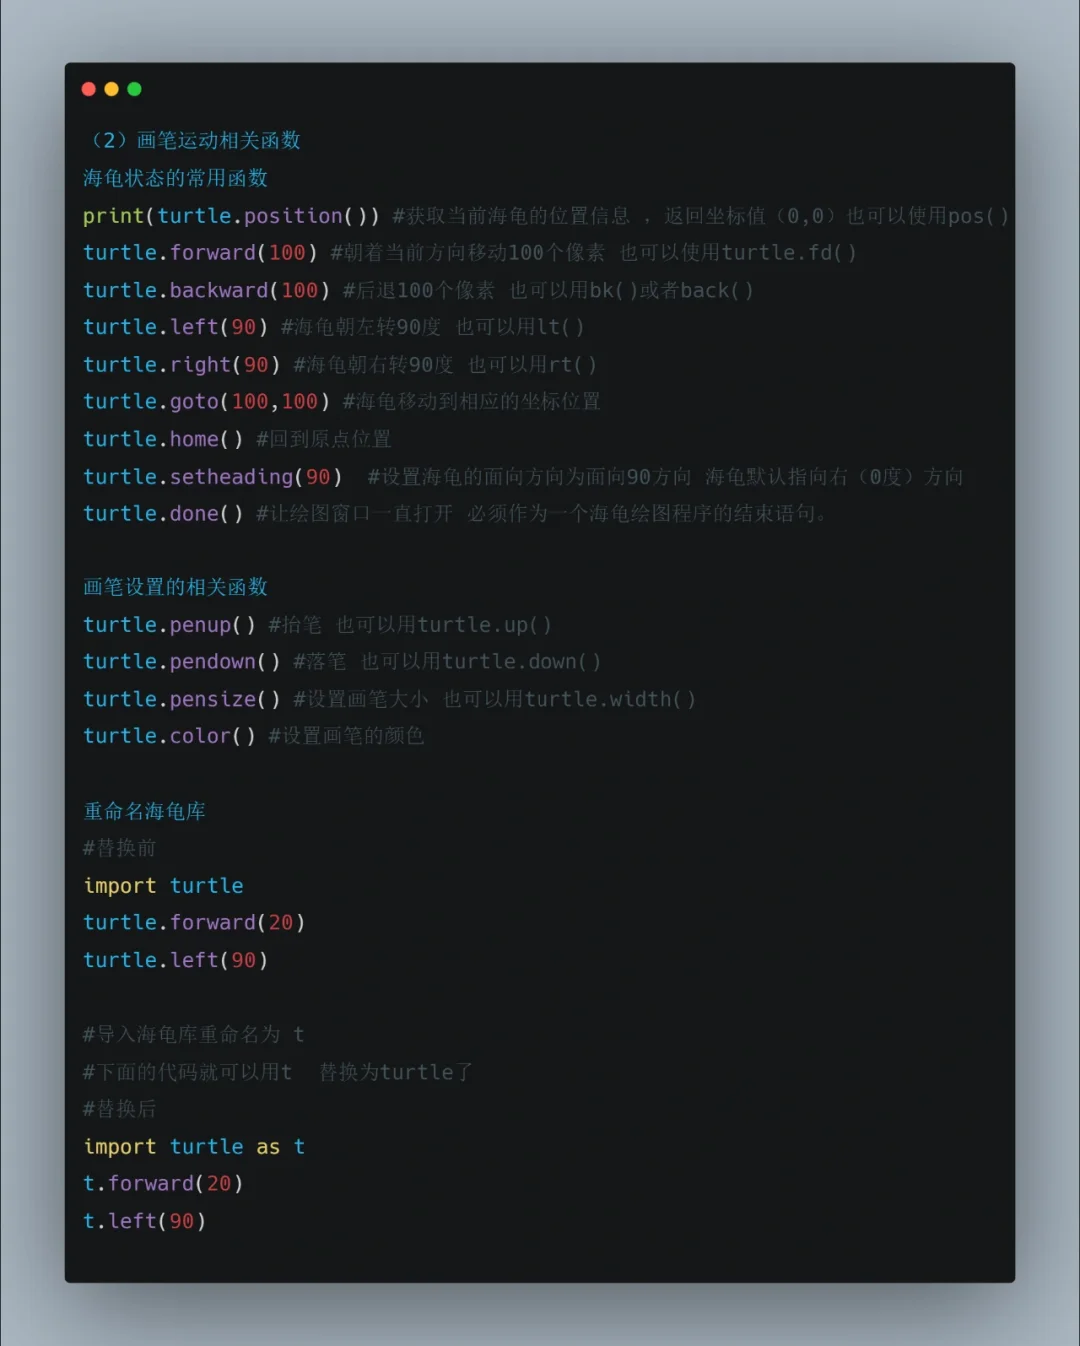Click the comment mentioning pos()
Screen dimensions: 1080x1346
(x=701, y=216)
